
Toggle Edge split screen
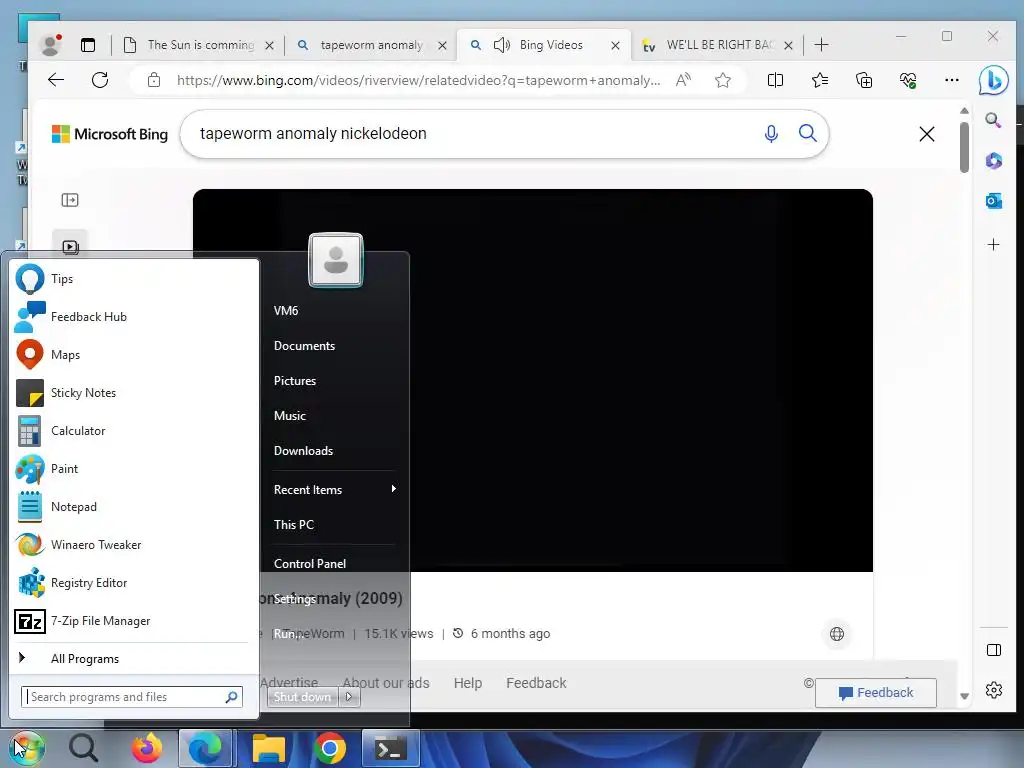click(x=775, y=80)
